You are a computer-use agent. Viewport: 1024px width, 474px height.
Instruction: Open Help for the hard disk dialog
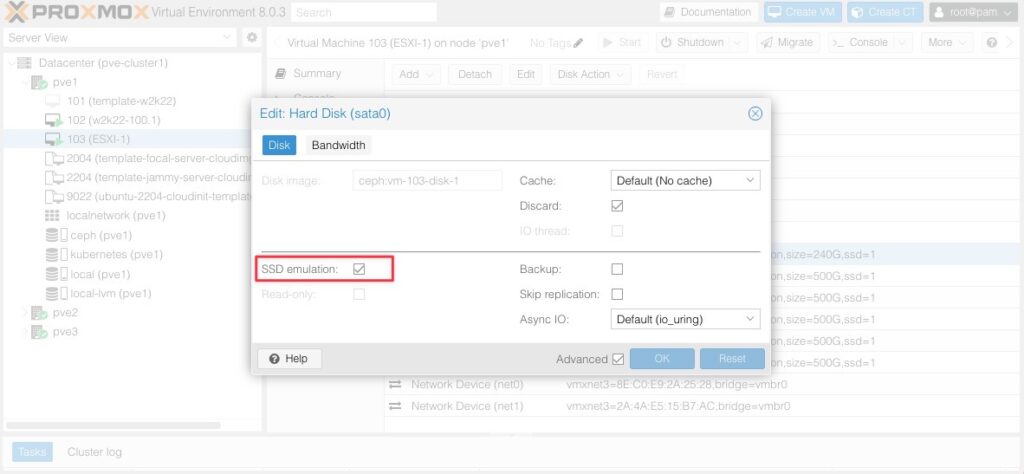pos(289,358)
